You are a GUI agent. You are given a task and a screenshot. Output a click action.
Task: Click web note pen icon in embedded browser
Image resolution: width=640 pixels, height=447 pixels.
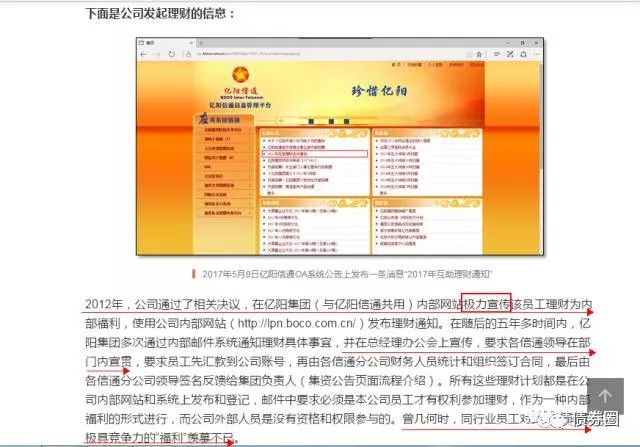coord(510,54)
